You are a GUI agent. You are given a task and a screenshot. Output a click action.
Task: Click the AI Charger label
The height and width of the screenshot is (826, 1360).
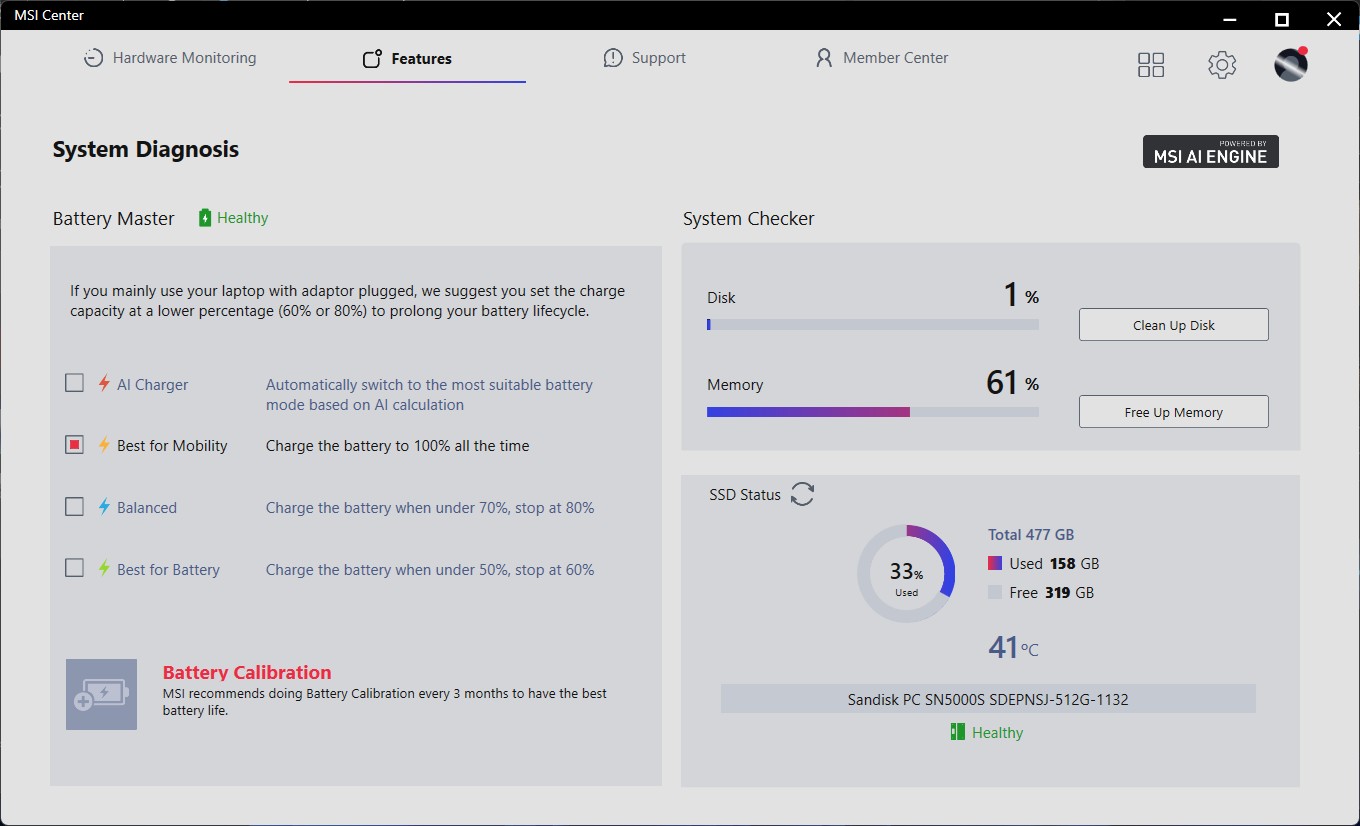click(152, 385)
